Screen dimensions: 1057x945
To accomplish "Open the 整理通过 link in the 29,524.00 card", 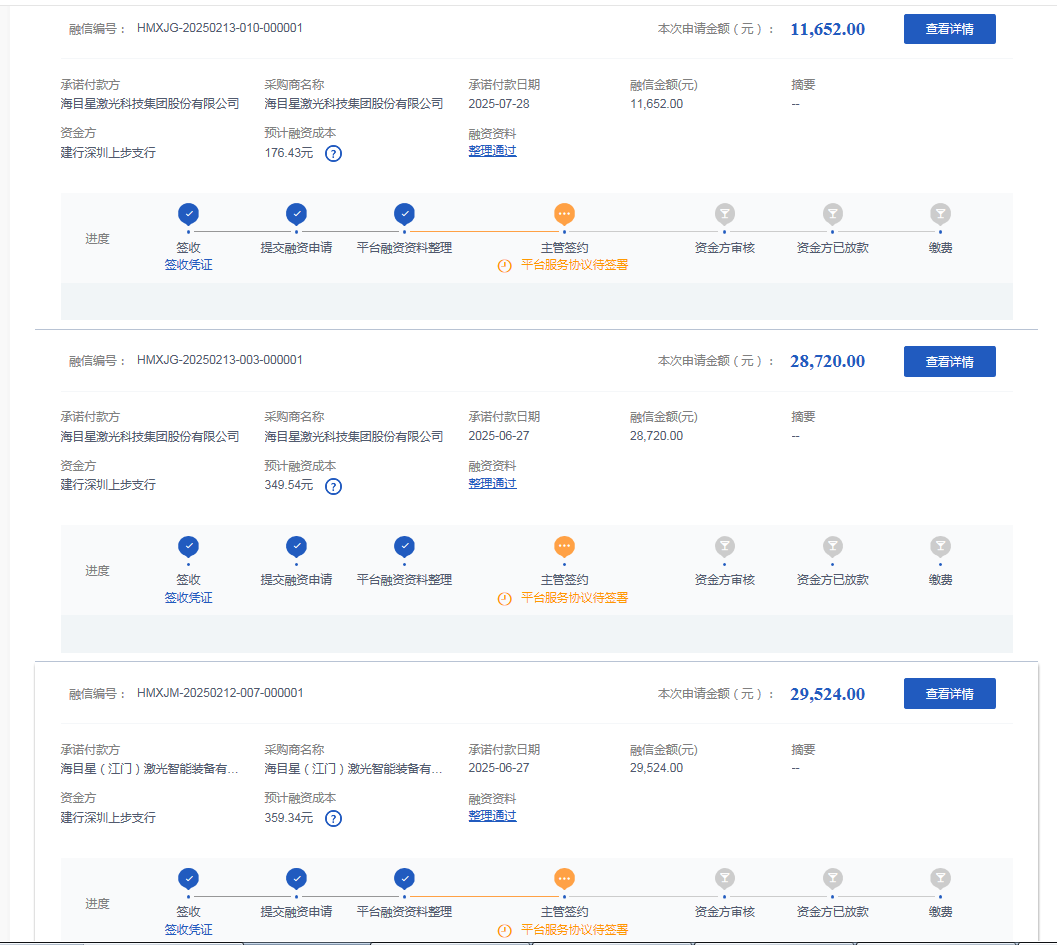I will [x=492, y=816].
